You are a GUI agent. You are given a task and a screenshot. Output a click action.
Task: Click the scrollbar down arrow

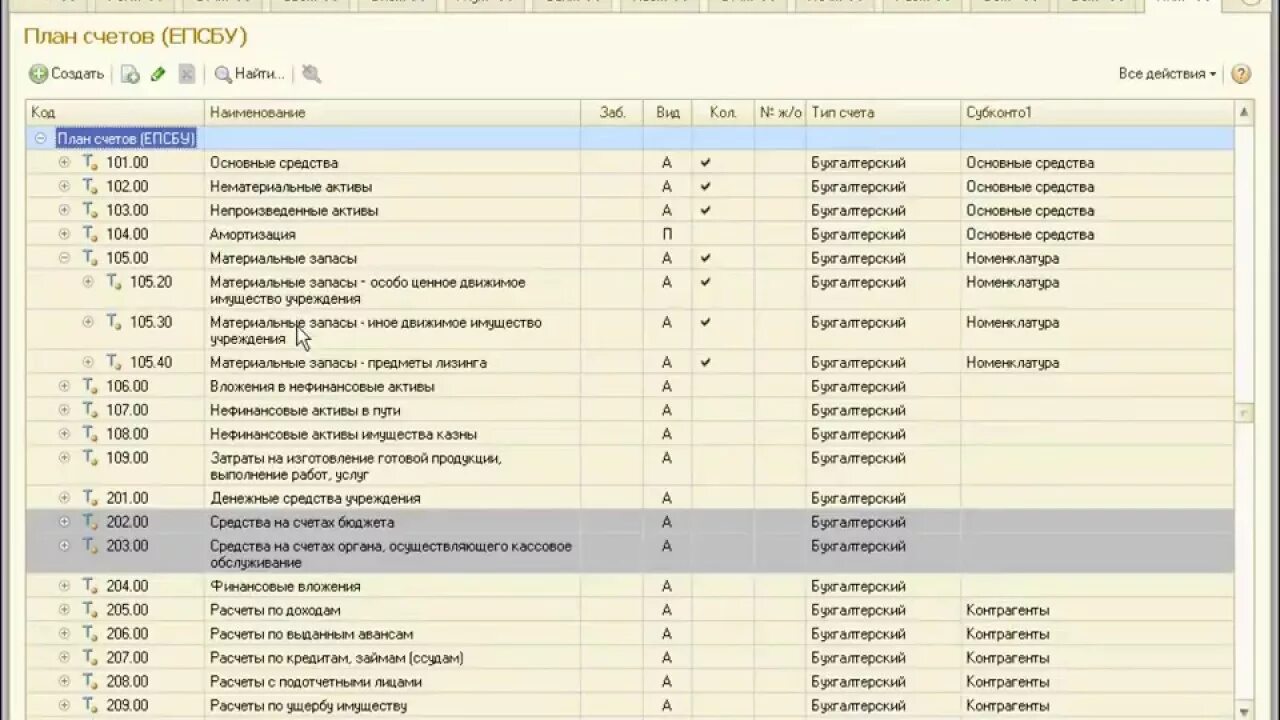[1244, 711]
